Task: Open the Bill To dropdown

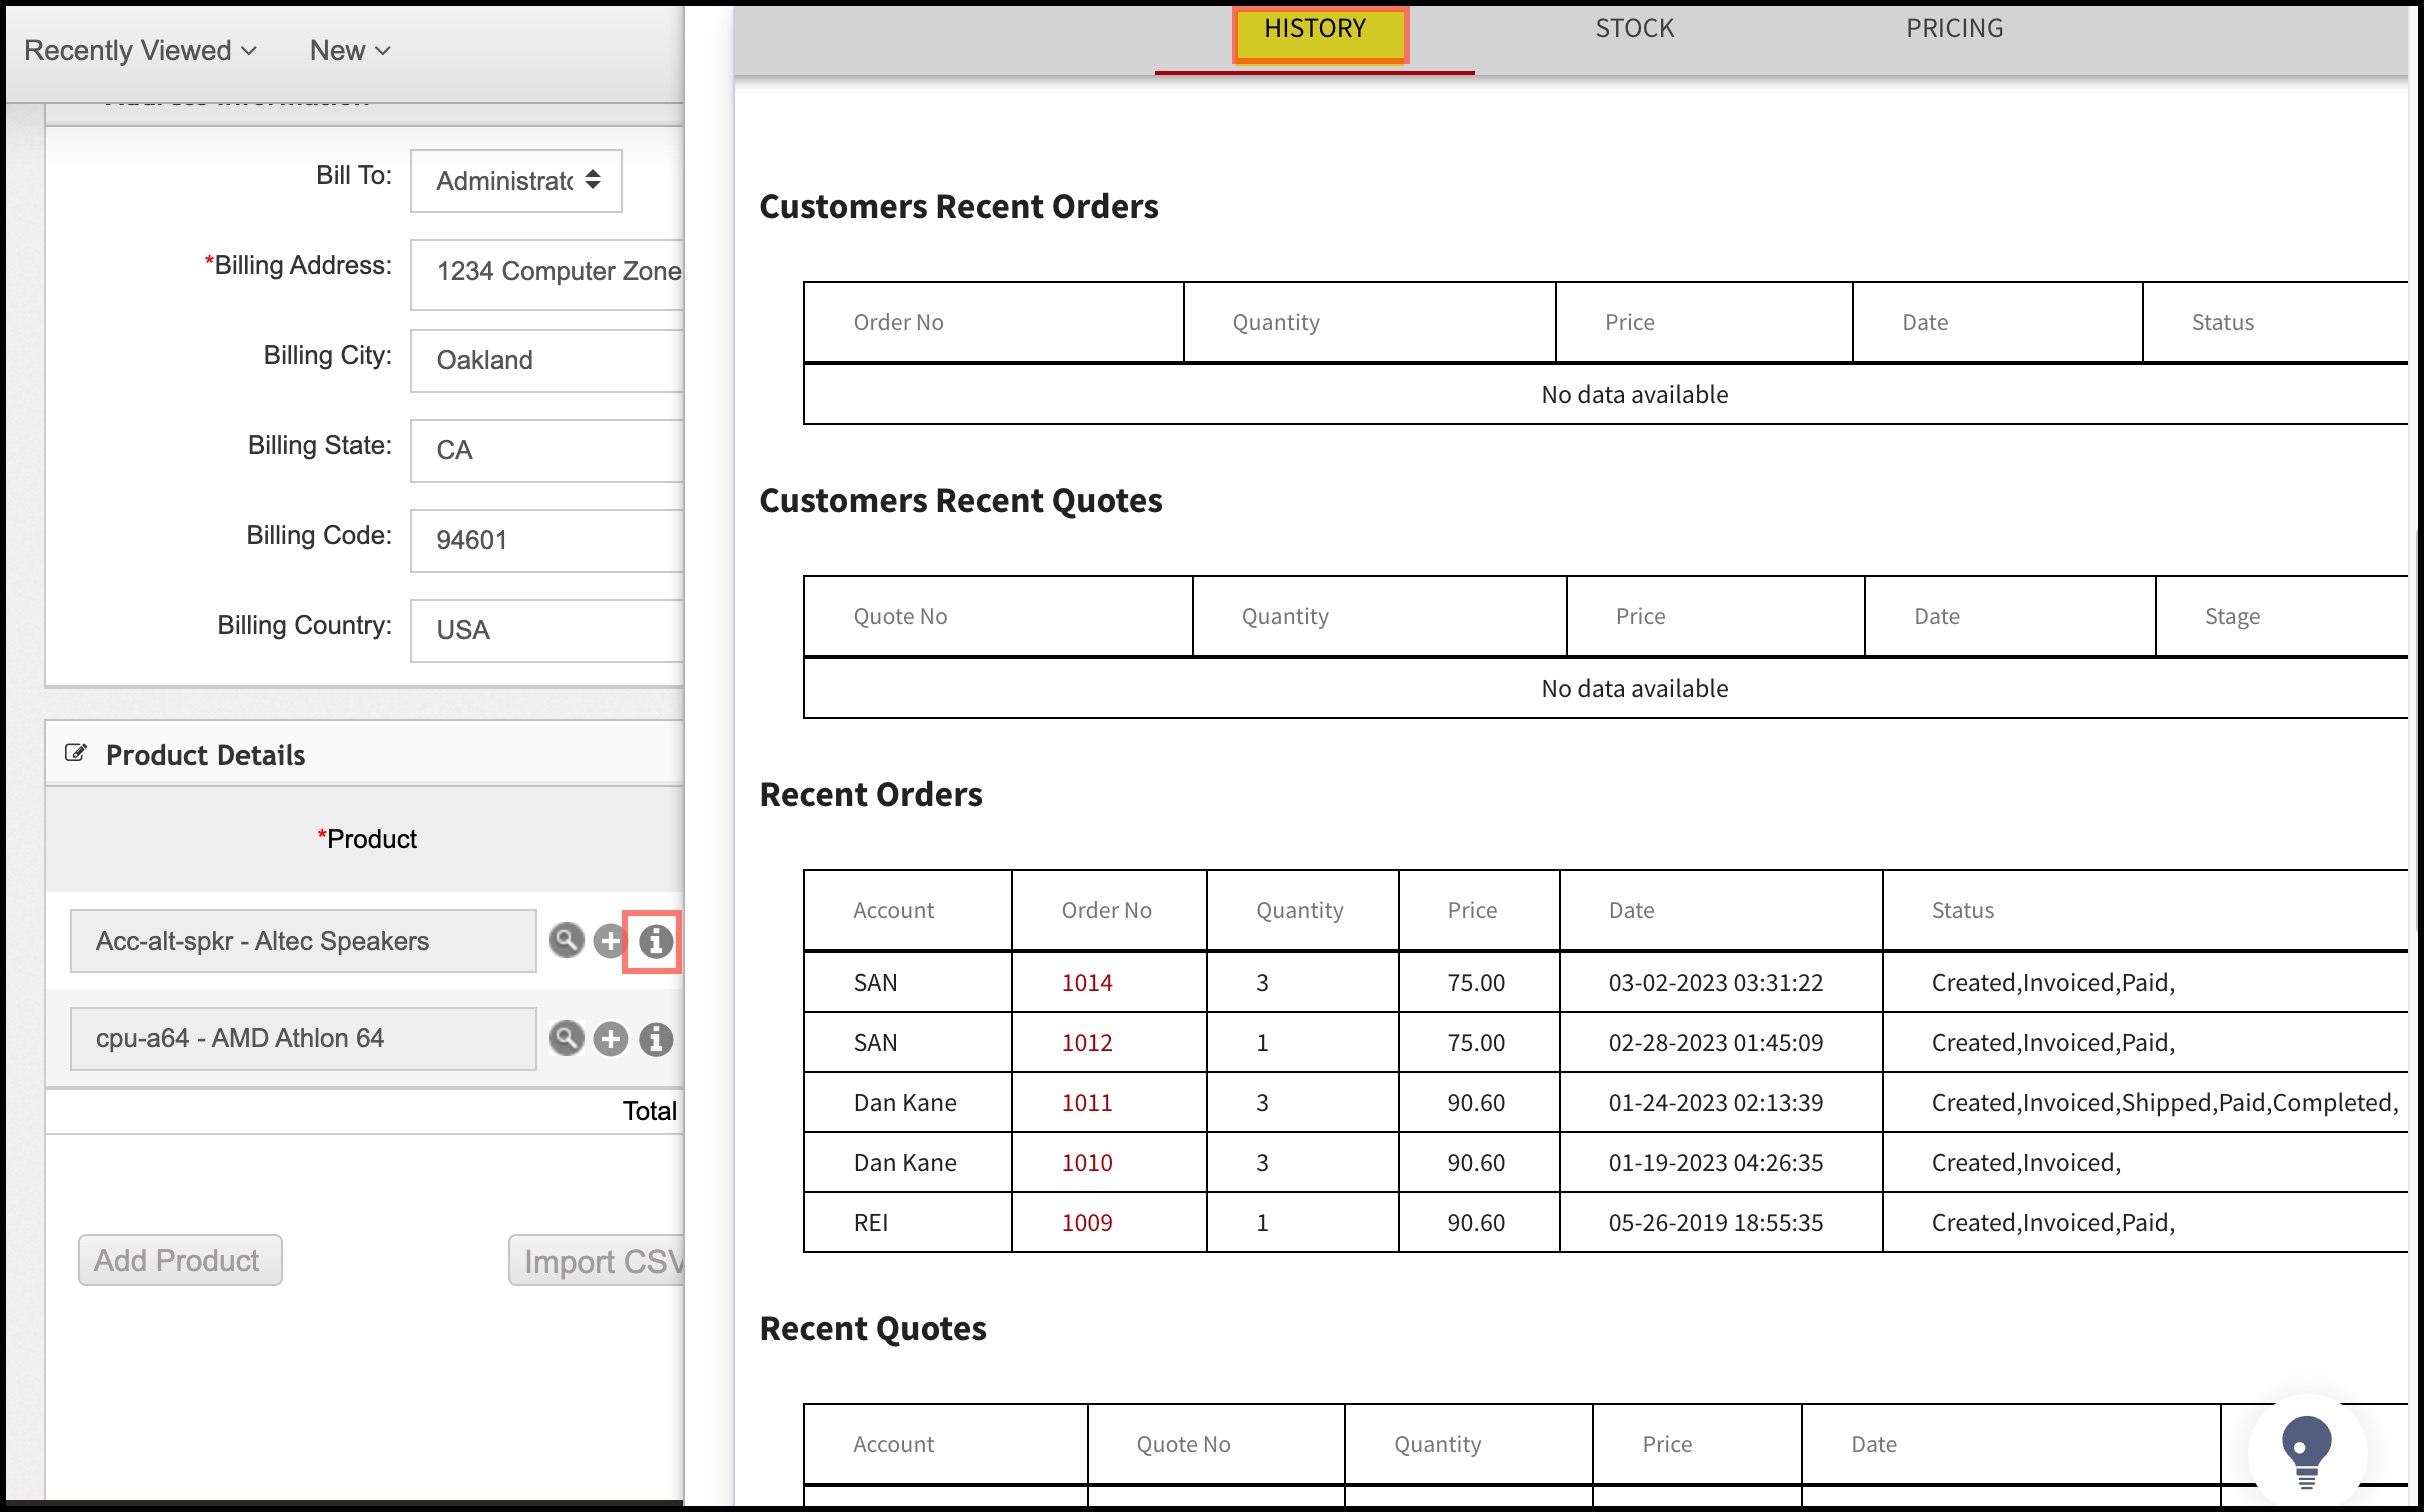Action: tap(516, 181)
